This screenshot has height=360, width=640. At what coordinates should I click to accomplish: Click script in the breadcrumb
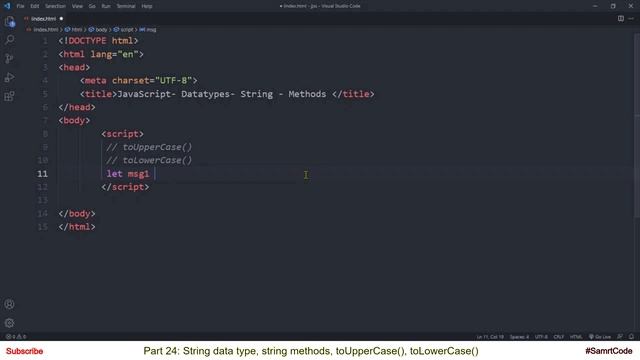[127, 30]
